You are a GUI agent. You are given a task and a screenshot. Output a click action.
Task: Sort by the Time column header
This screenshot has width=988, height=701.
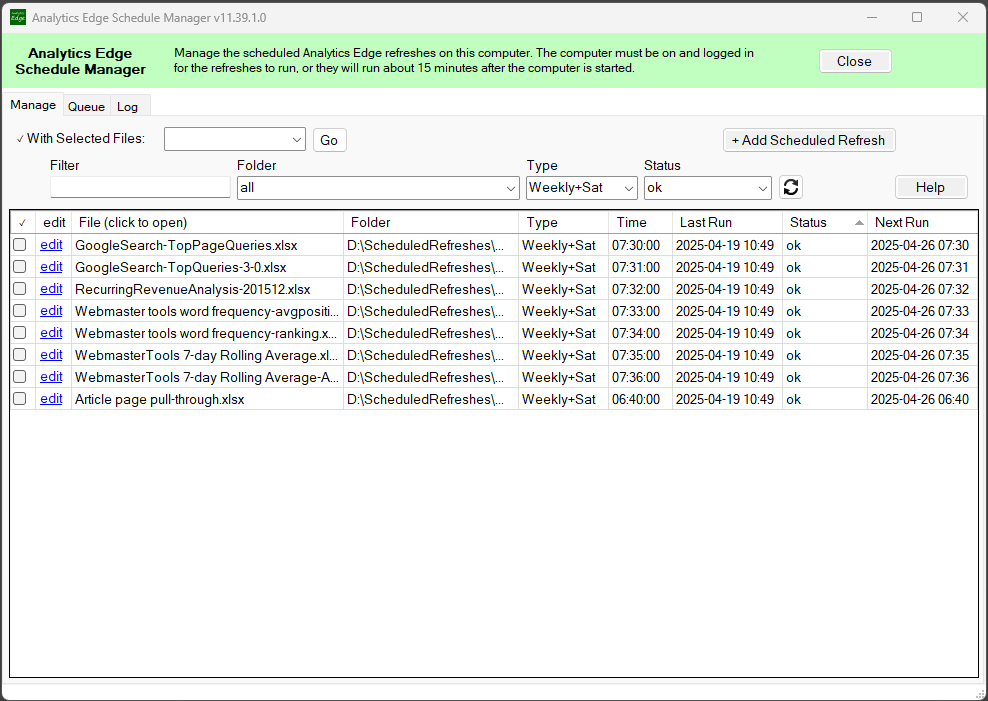click(640, 222)
